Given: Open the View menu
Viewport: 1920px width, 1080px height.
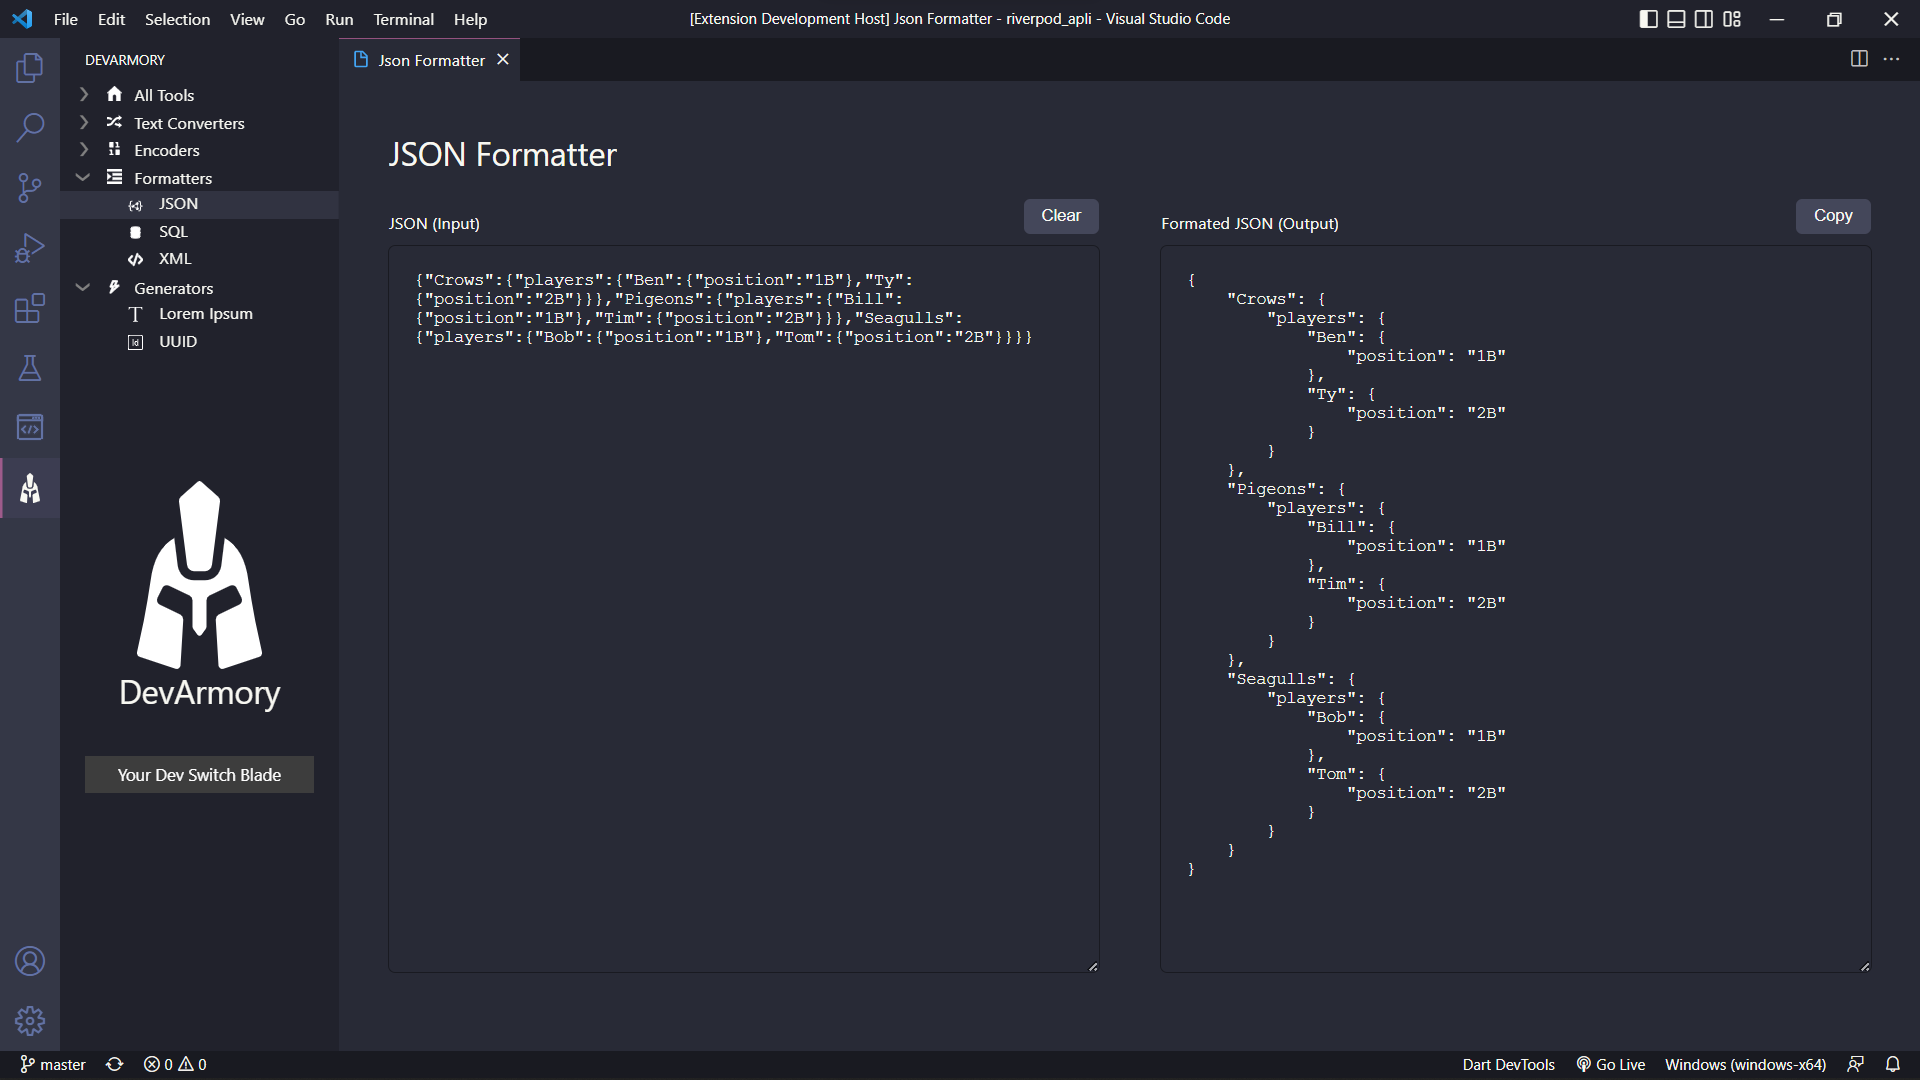Looking at the screenshot, I should pyautogui.click(x=247, y=19).
